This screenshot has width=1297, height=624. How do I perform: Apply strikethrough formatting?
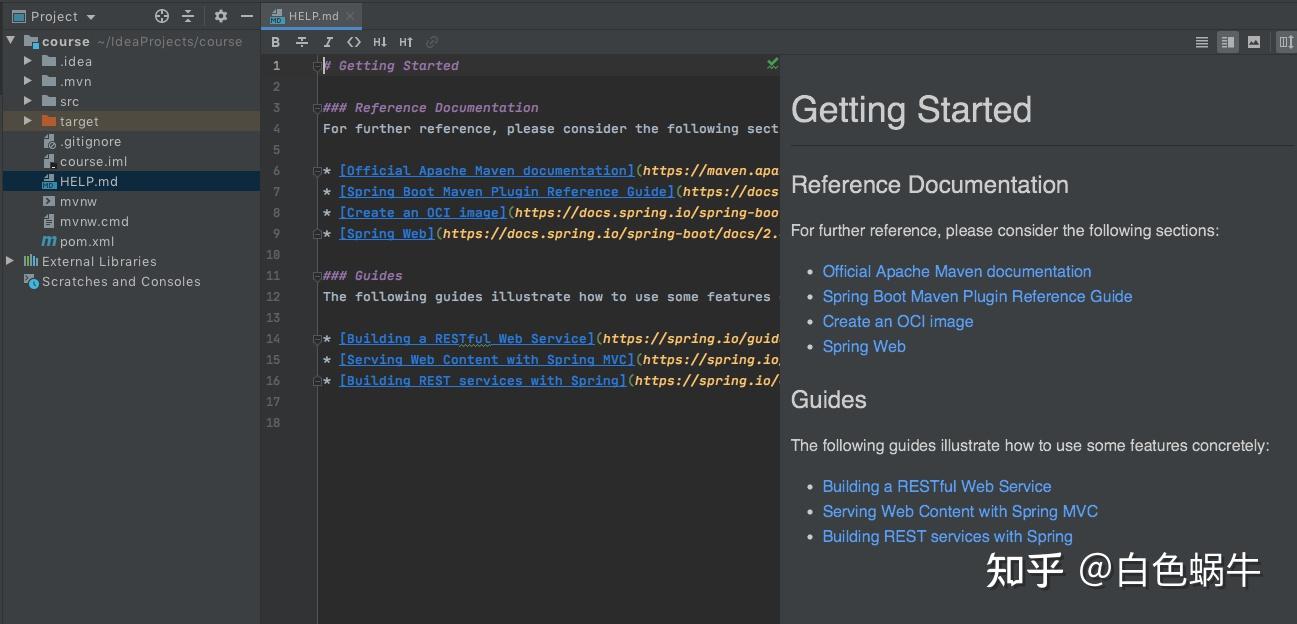[302, 42]
